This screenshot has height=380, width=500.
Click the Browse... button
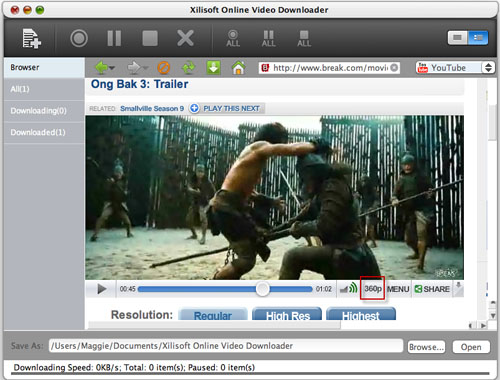point(426,347)
